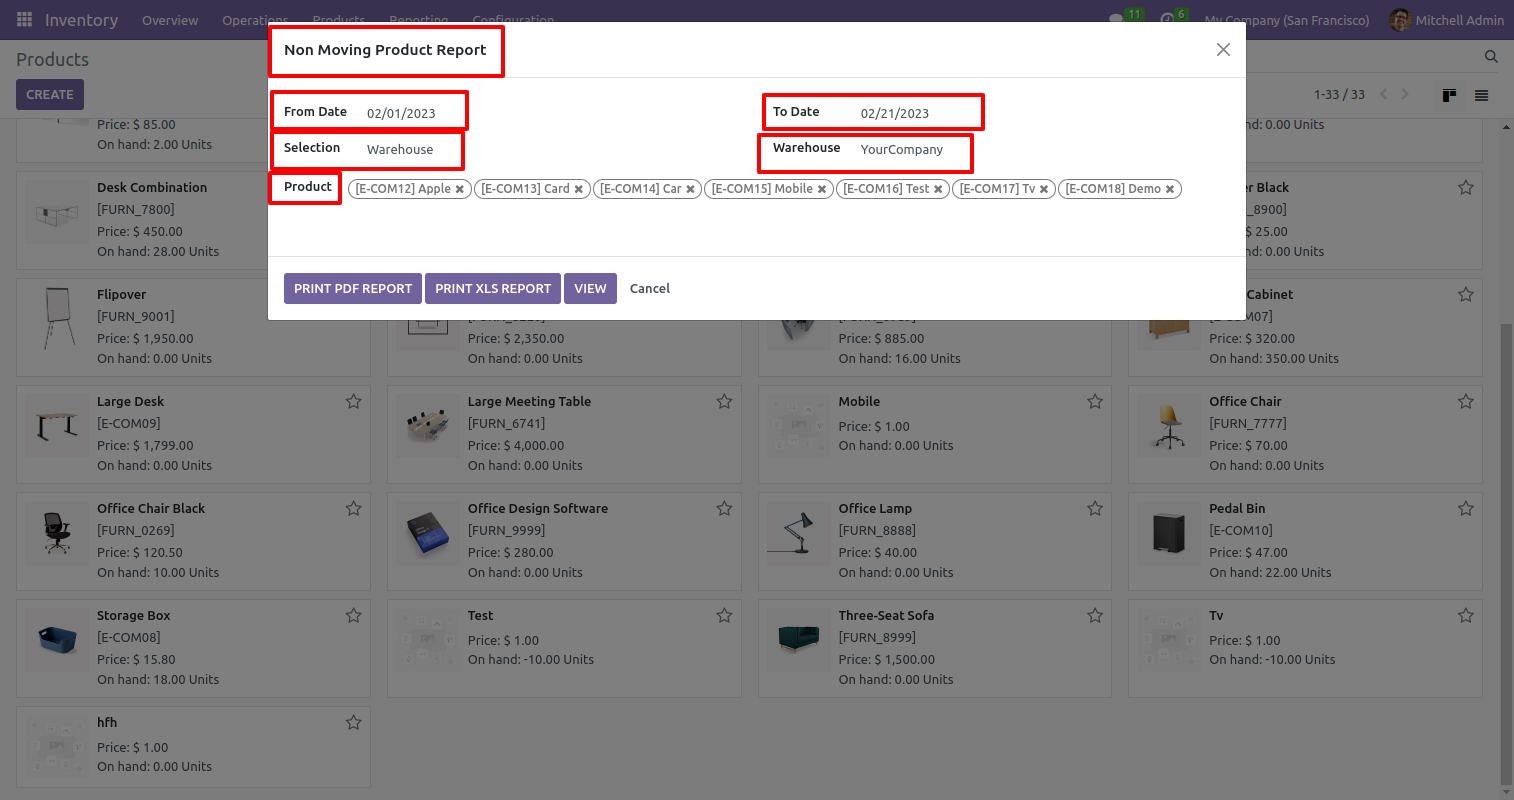Favorite the Pedal Bin star
The image size is (1514, 800).
1466,508
